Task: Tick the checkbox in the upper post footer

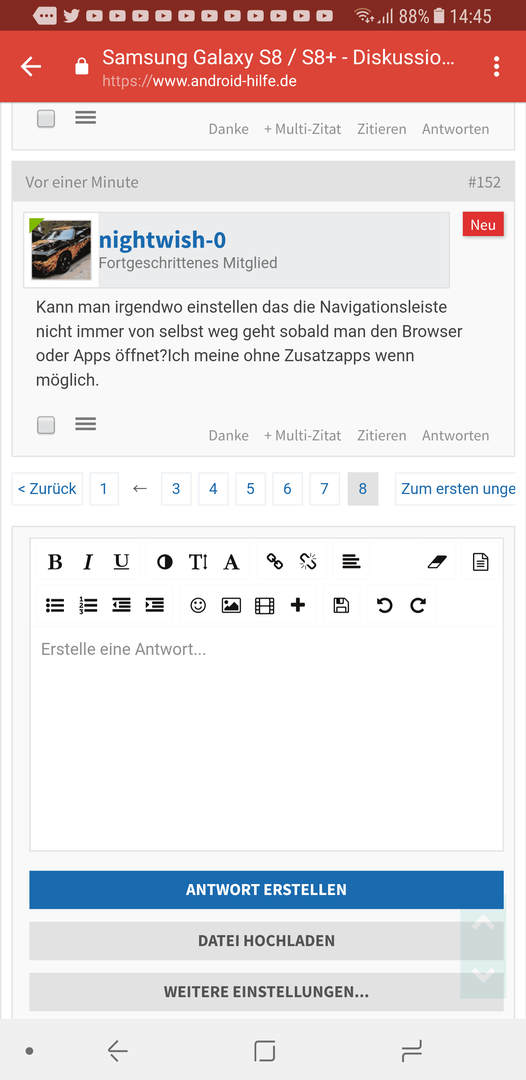Action: [x=46, y=118]
